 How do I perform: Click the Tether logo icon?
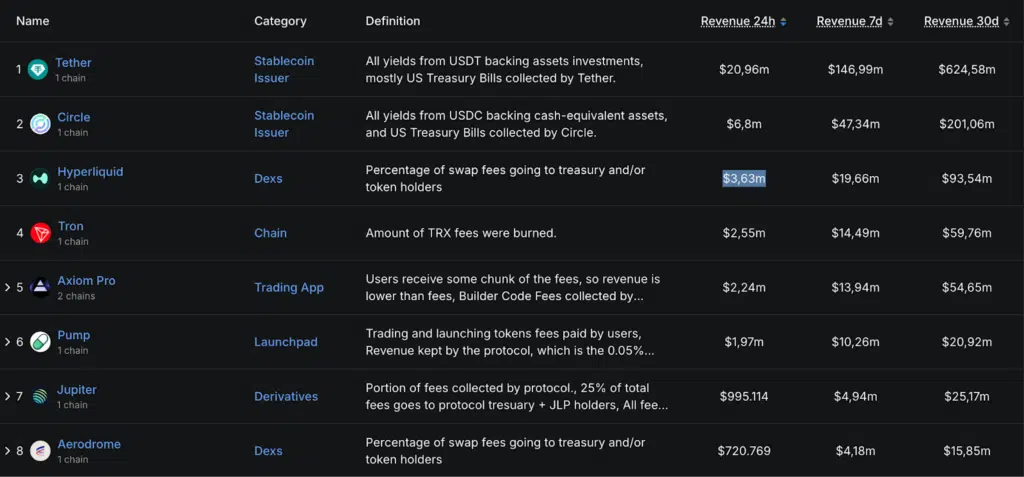39,70
